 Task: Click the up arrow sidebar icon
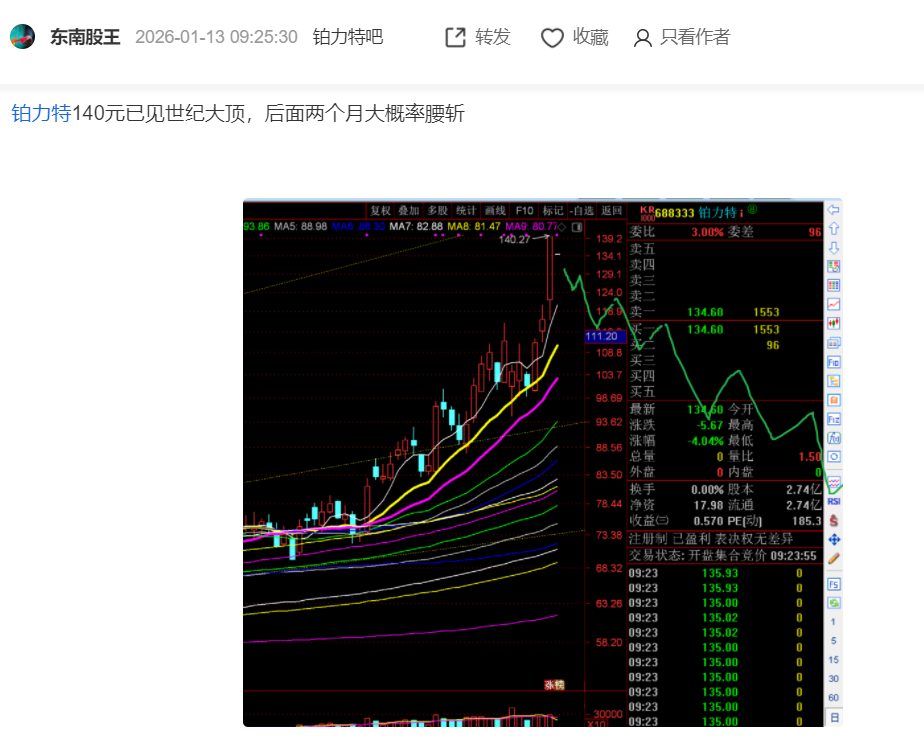pos(834,228)
